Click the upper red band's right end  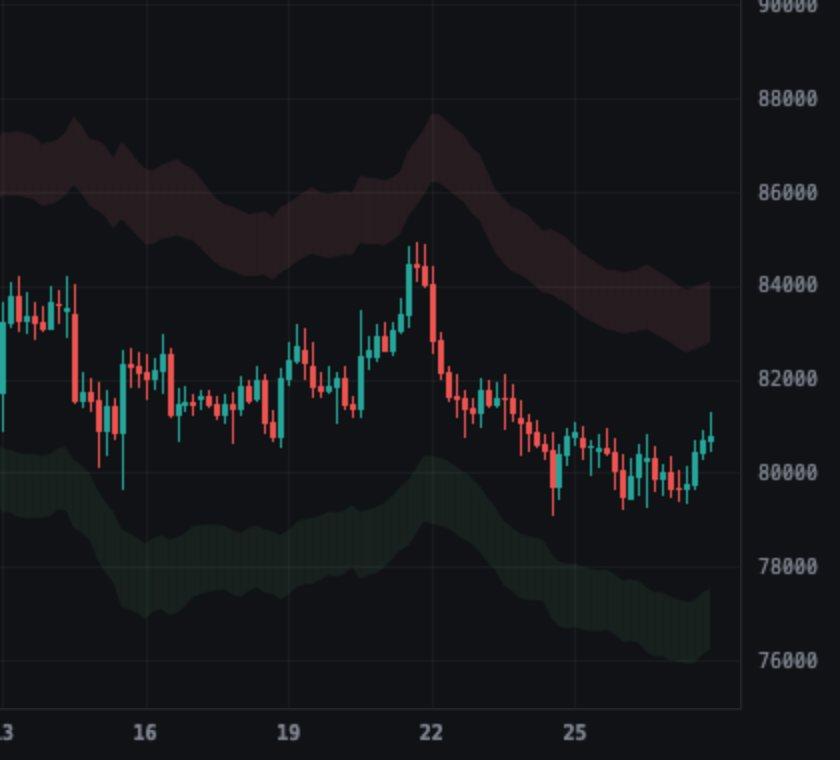coord(709,312)
